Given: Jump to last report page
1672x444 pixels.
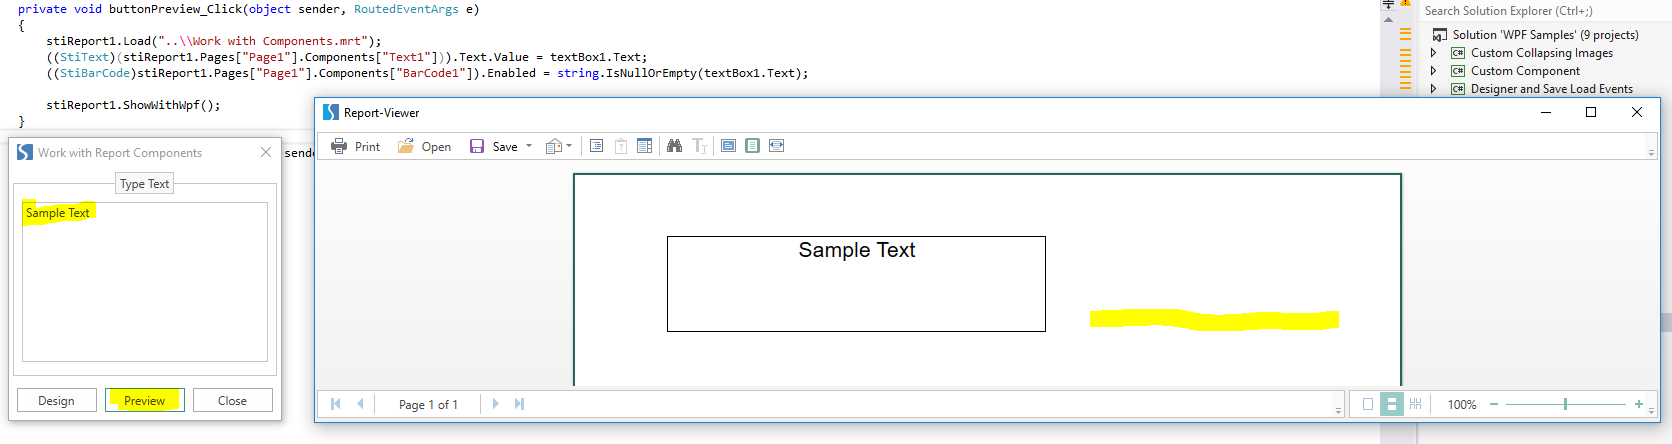Looking at the screenshot, I should click(519, 404).
